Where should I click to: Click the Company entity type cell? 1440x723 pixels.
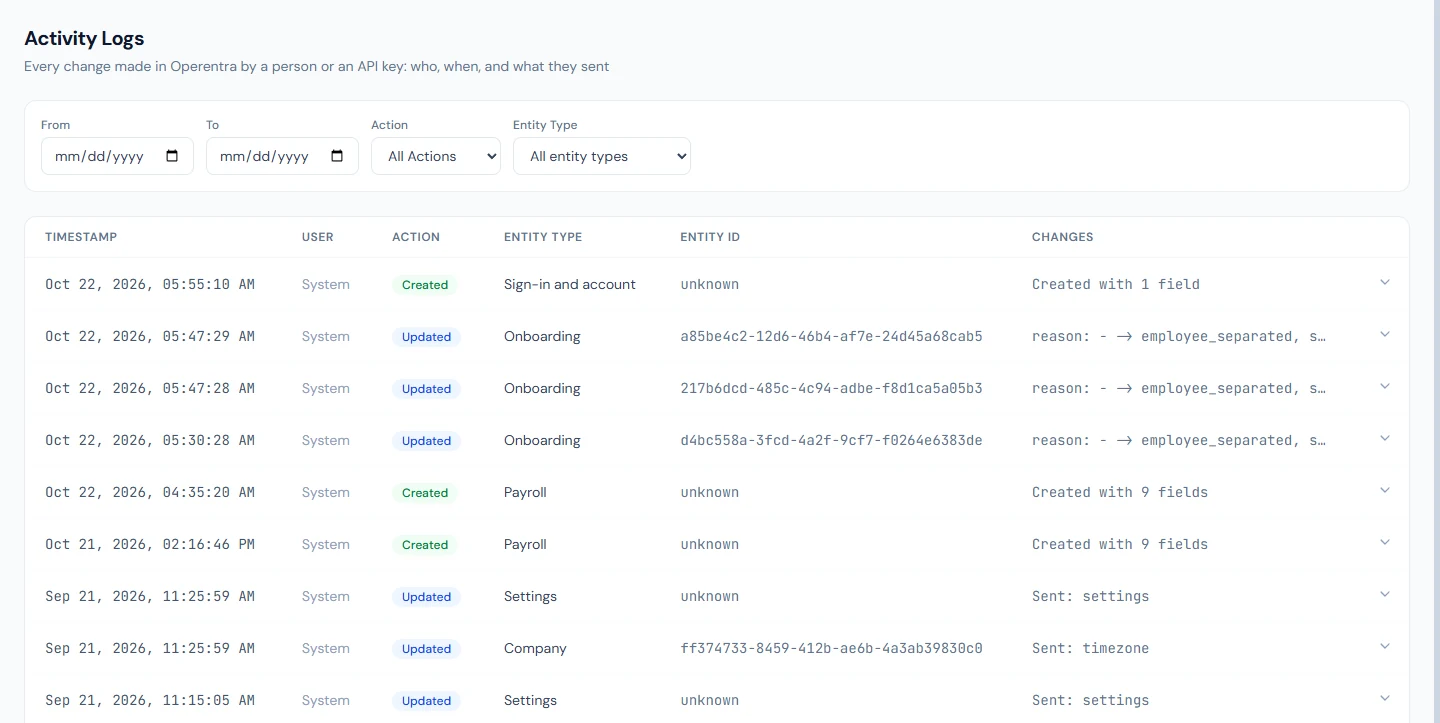point(535,648)
